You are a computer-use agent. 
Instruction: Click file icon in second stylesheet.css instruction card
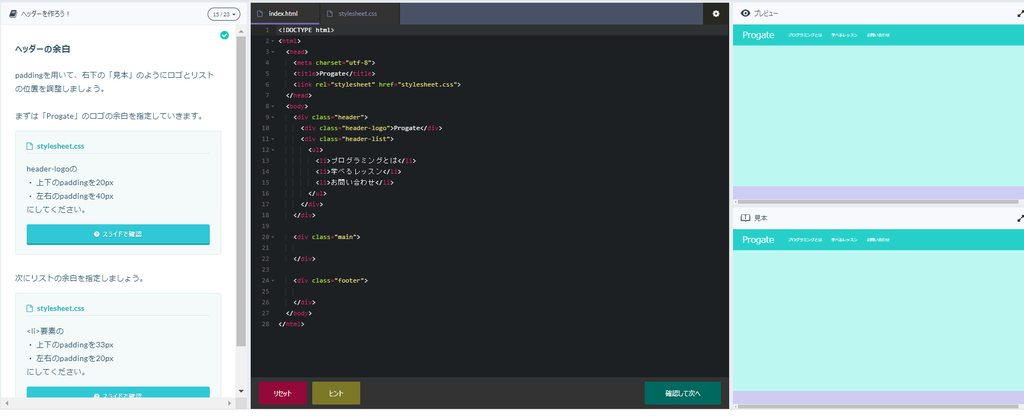point(29,308)
